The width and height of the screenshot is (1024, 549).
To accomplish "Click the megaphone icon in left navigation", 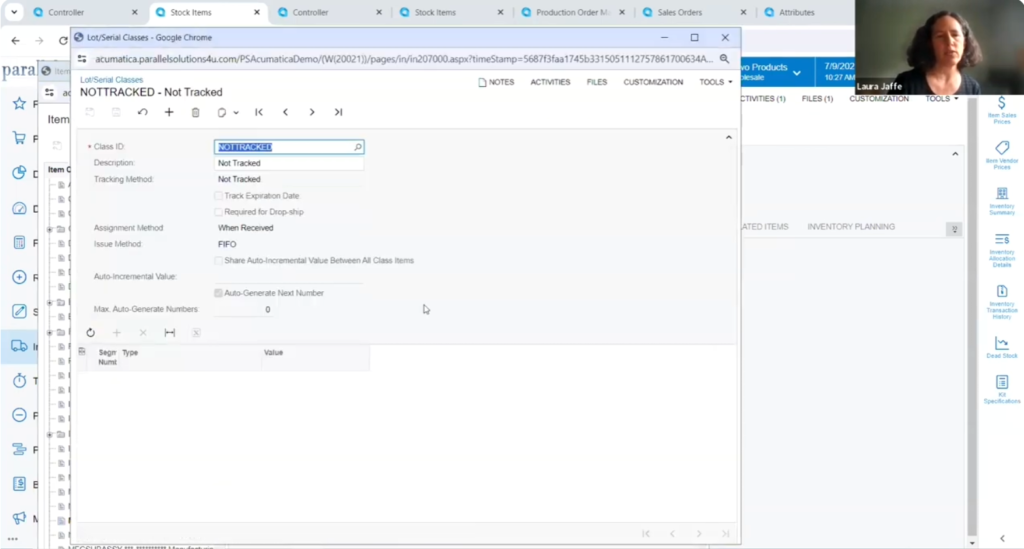I will pyautogui.click(x=19, y=518).
